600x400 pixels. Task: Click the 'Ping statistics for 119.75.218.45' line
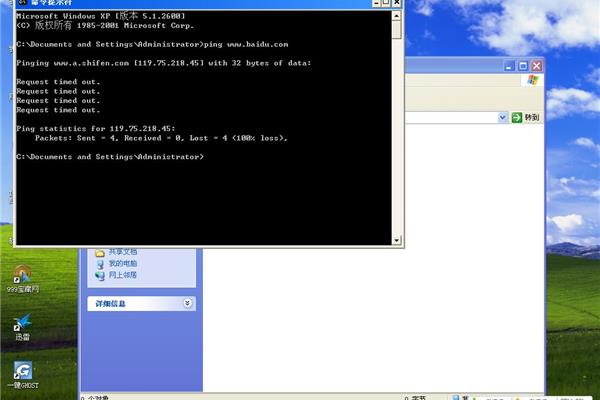96,129
